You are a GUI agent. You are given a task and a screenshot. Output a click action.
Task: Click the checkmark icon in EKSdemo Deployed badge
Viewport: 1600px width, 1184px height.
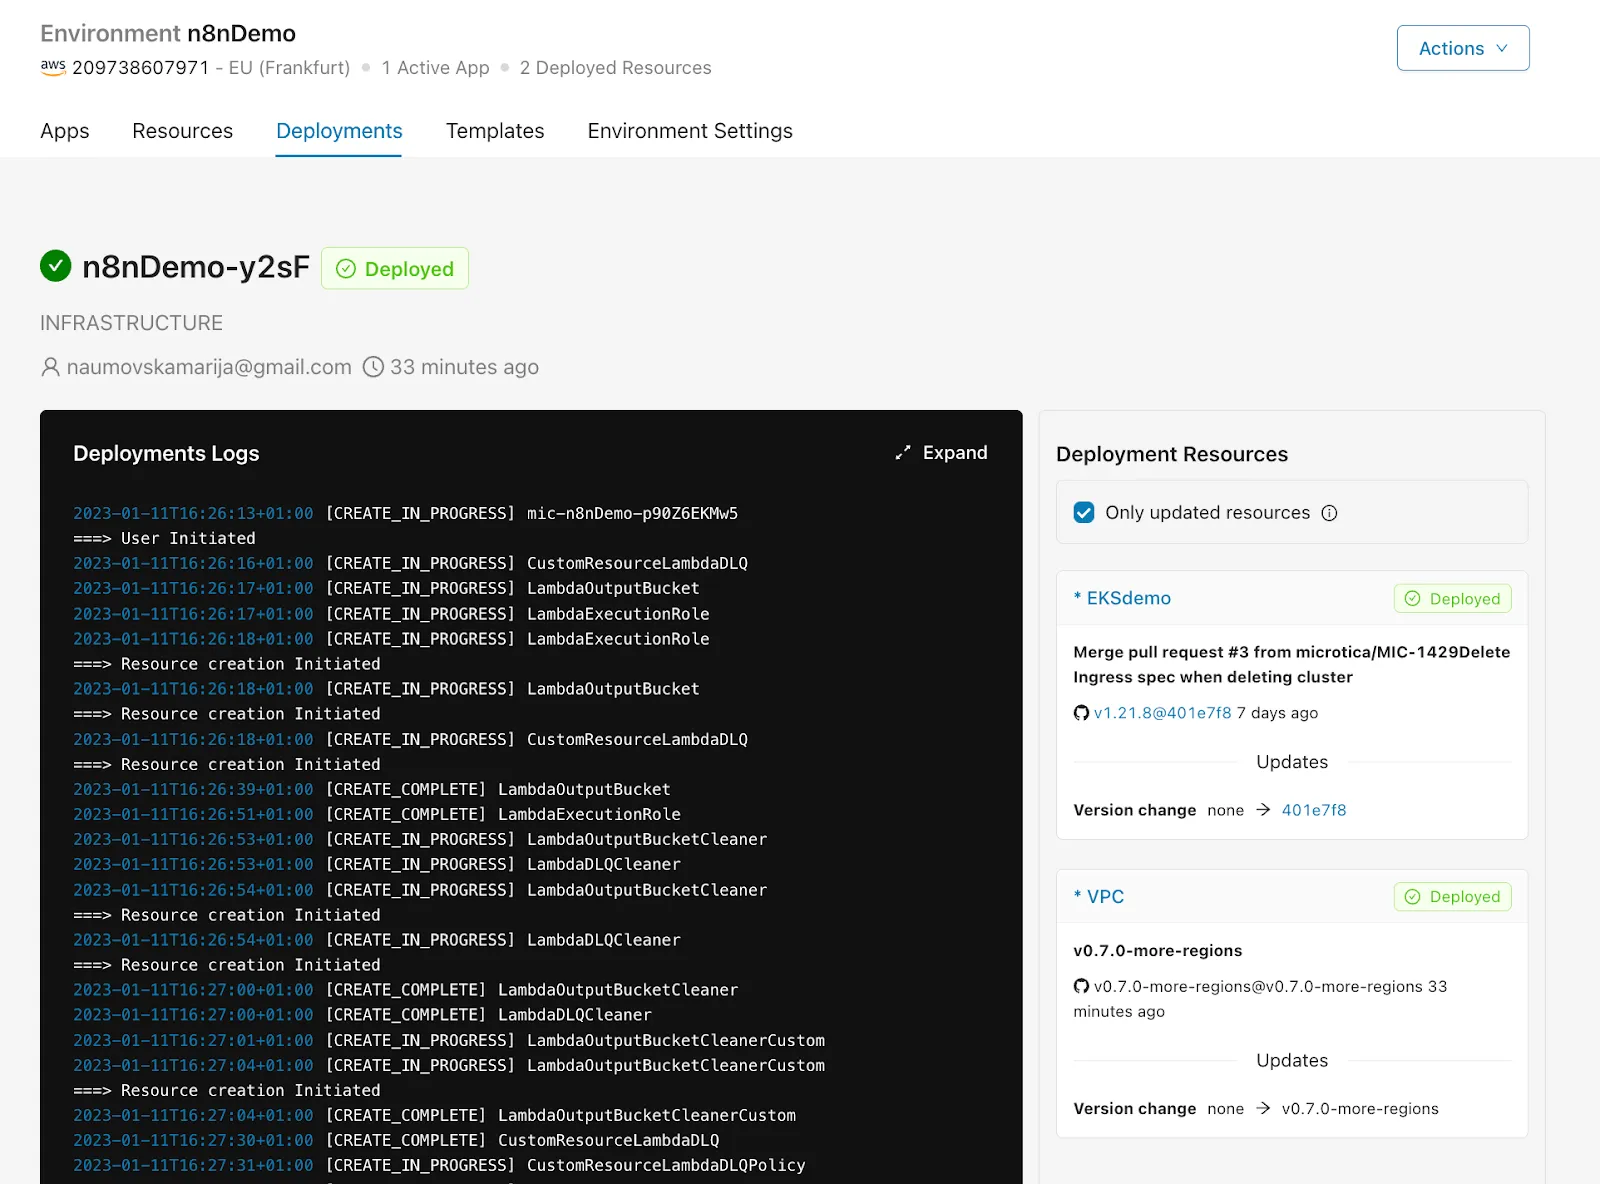[1413, 598]
